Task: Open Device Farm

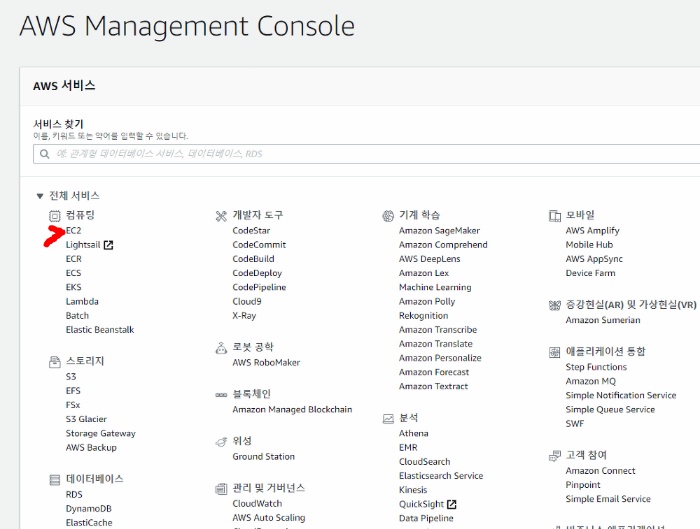Action: 590,273
